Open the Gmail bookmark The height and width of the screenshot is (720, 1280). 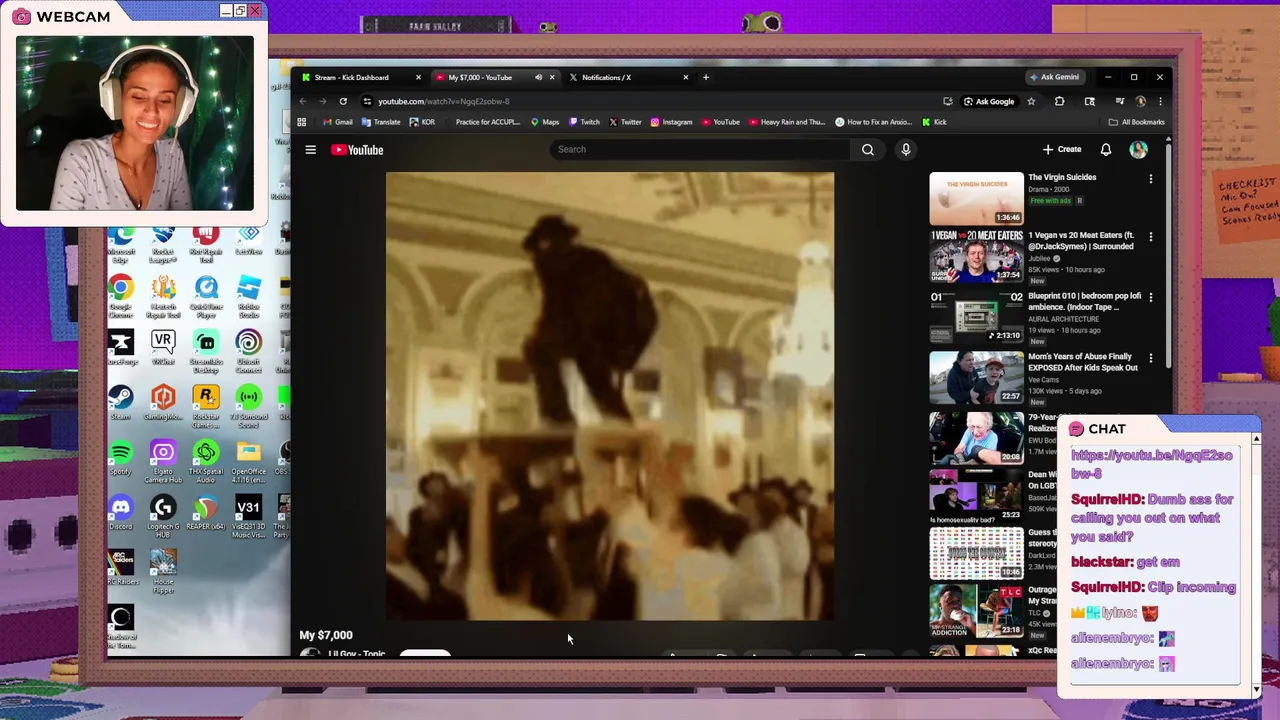click(x=338, y=122)
